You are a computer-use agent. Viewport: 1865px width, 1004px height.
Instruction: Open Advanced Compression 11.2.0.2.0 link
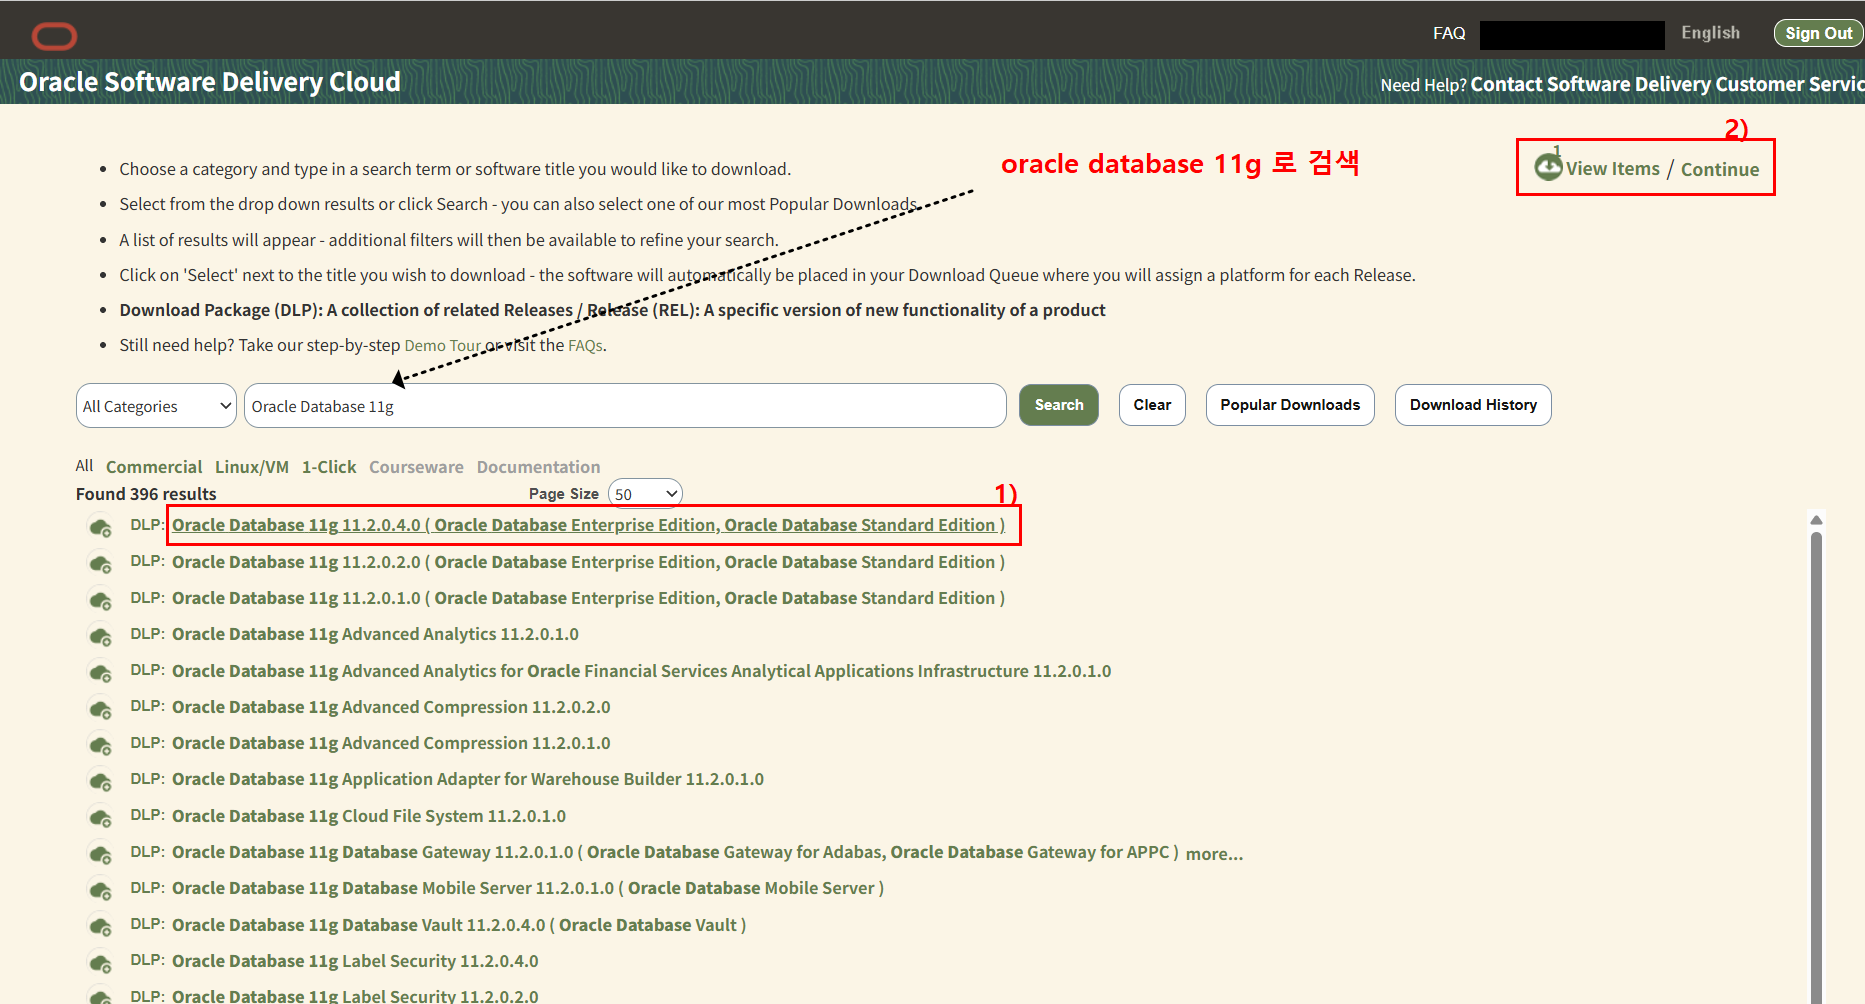(x=391, y=707)
